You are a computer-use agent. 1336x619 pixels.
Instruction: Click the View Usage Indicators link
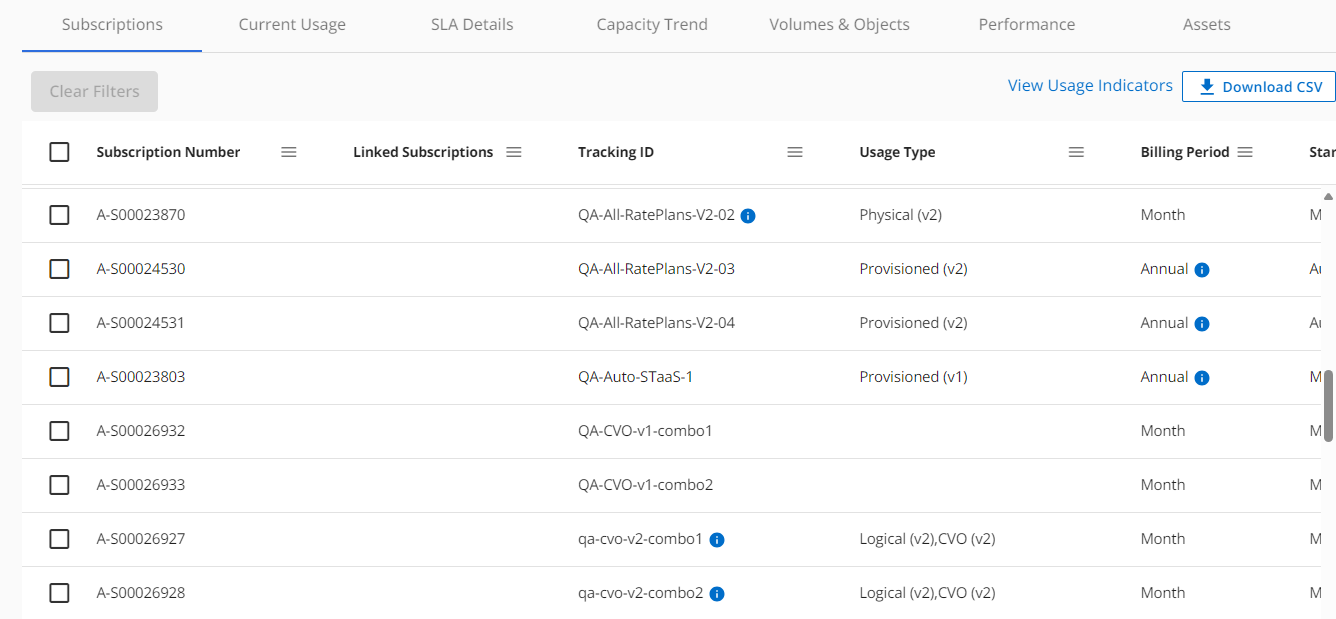click(1090, 86)
